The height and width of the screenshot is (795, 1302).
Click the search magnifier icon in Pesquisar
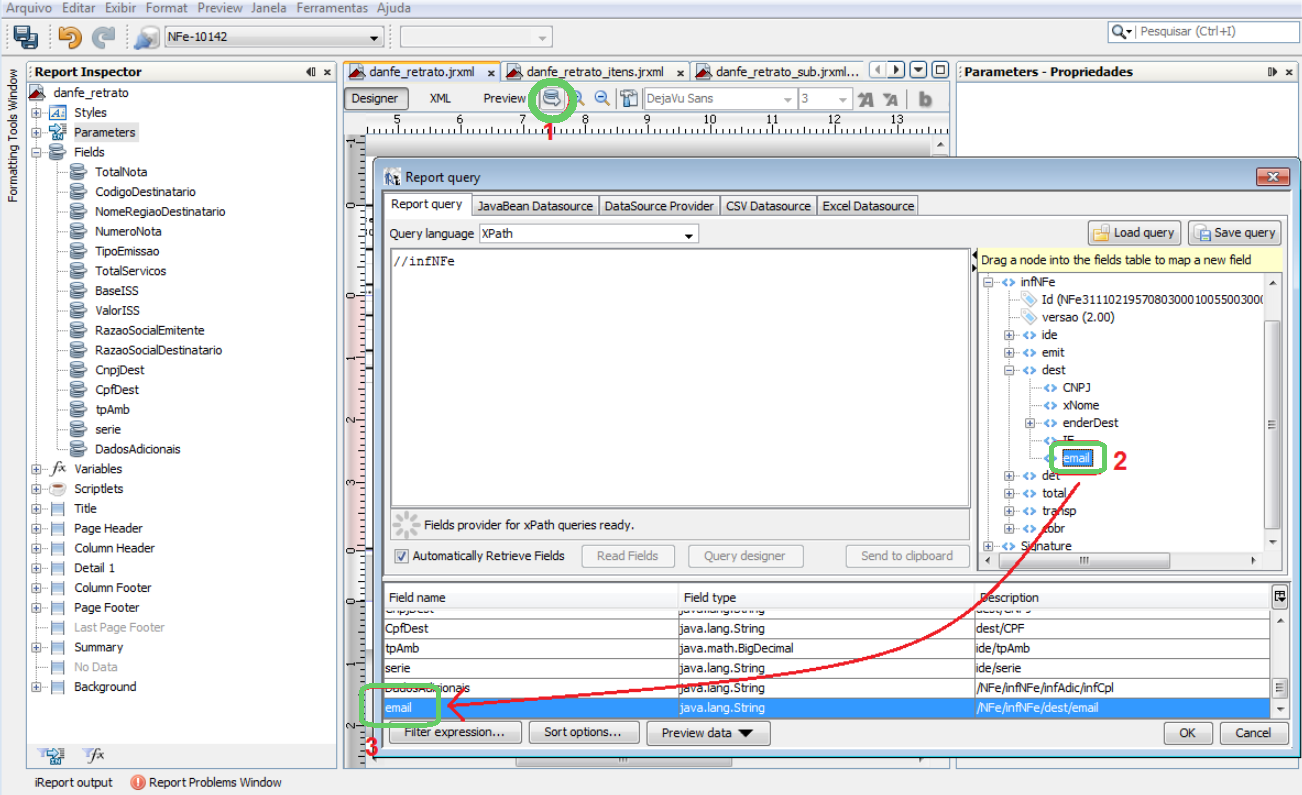(x=1121, y=32)
